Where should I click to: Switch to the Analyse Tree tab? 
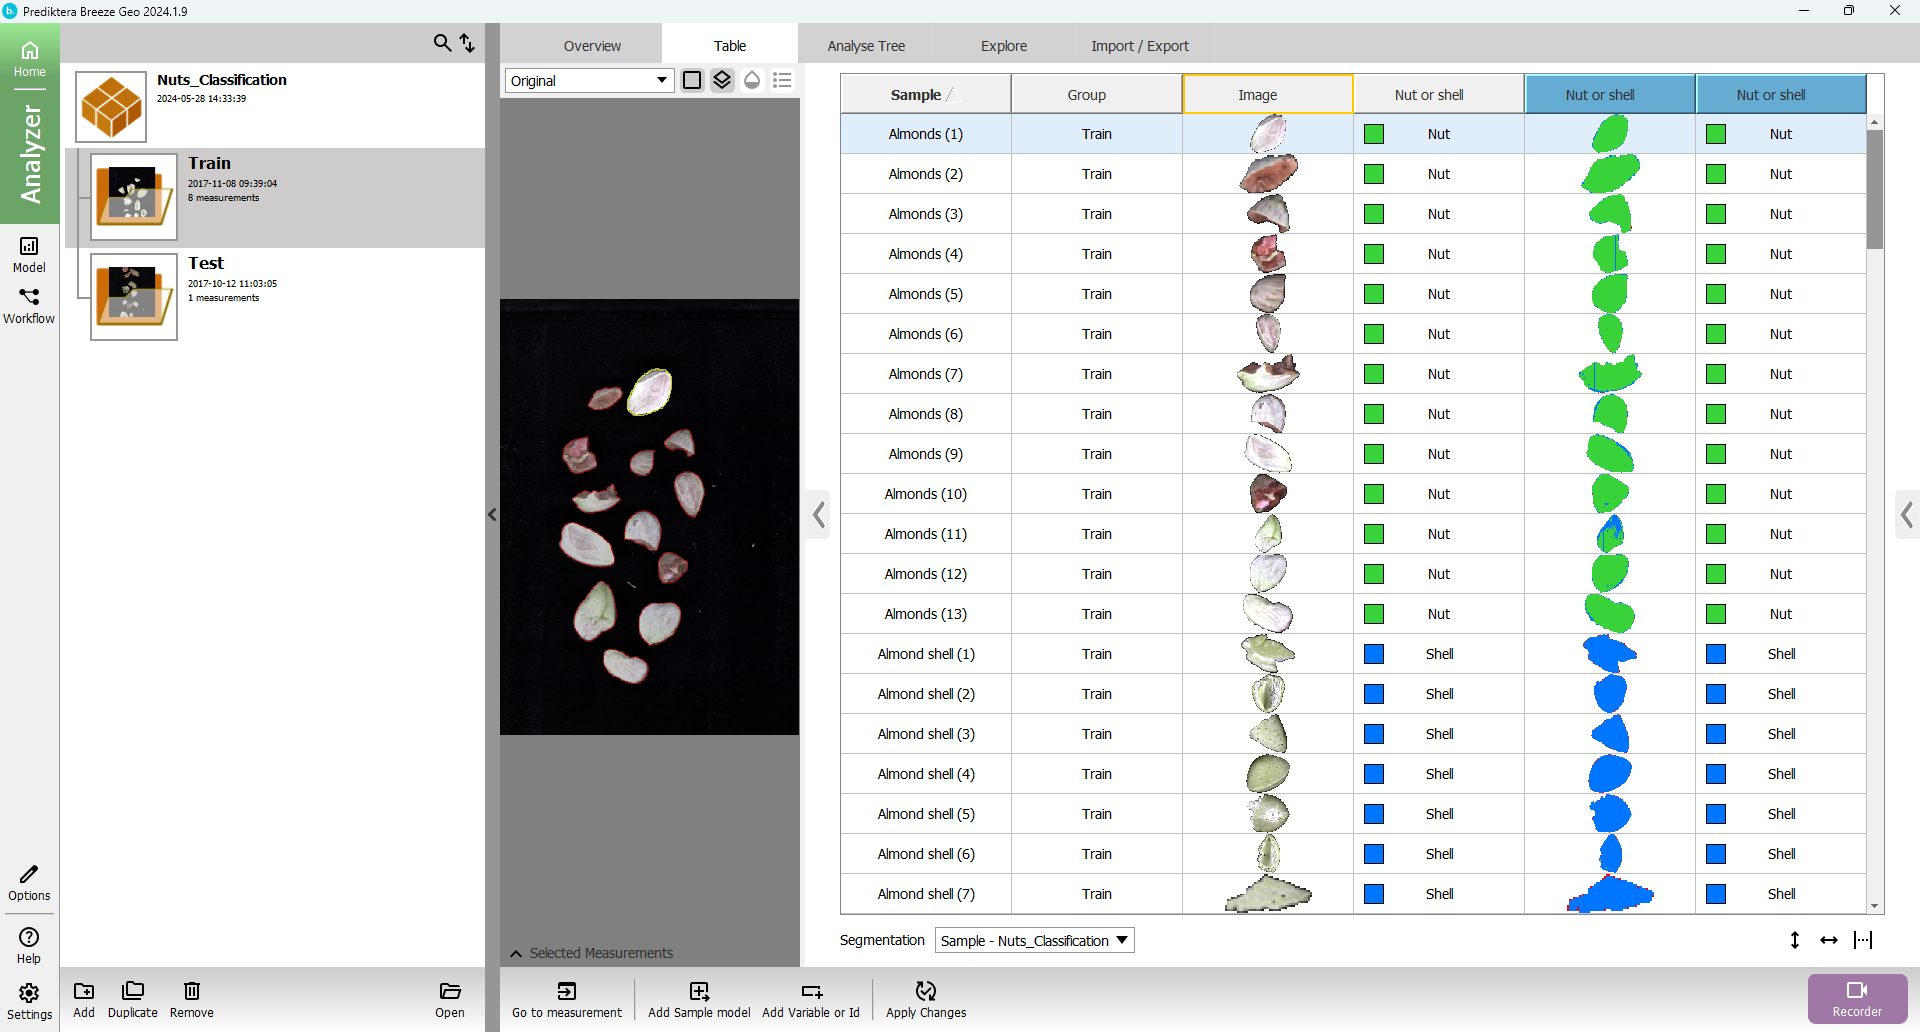tap(866, 46)
